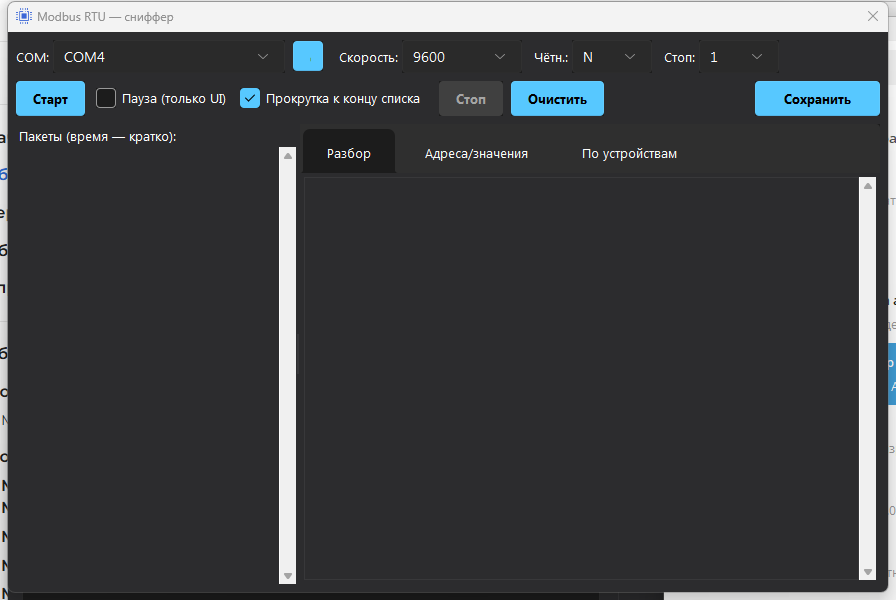Expand the Скорость baud rate dropdown
896x600 pixels.
pos(462,57)
